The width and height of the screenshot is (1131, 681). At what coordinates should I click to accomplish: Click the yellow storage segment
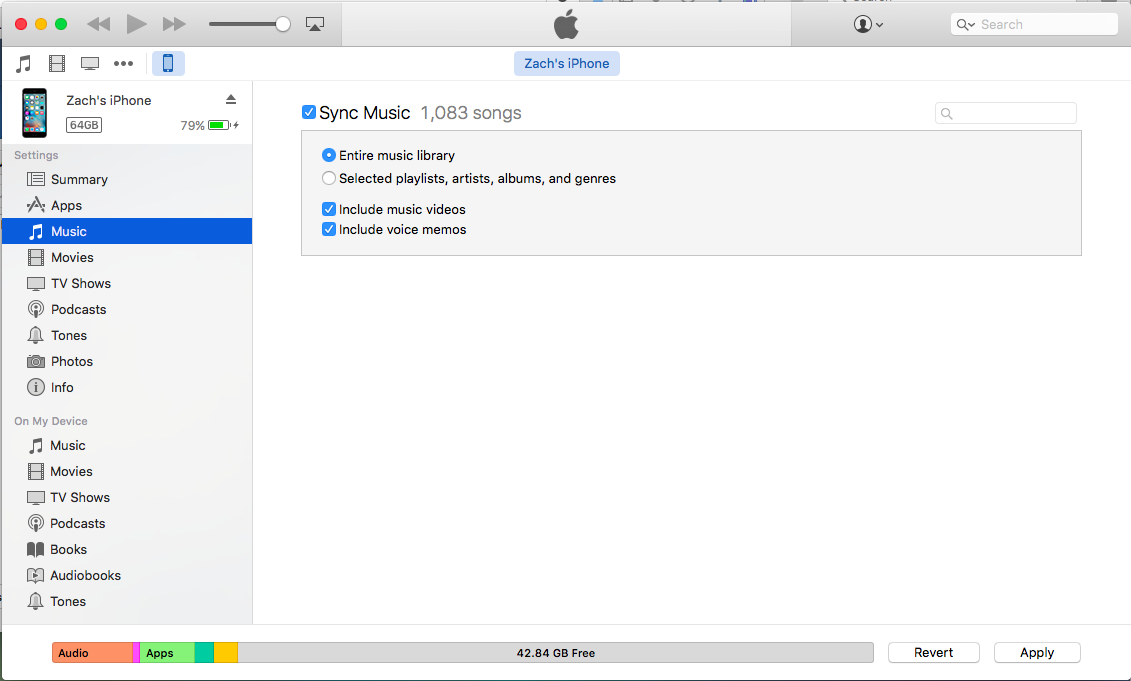click(226, 653)
